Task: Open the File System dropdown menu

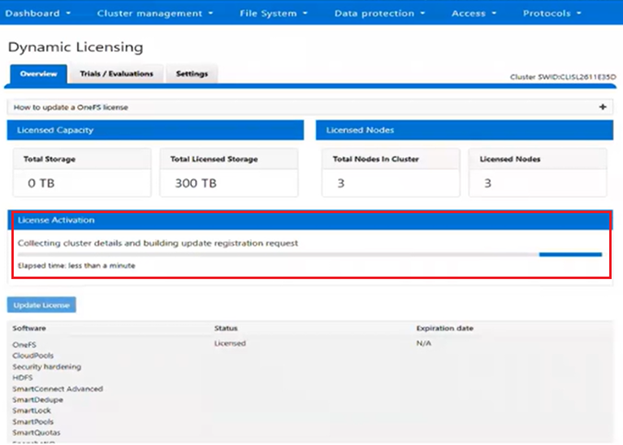Action: 273,14
